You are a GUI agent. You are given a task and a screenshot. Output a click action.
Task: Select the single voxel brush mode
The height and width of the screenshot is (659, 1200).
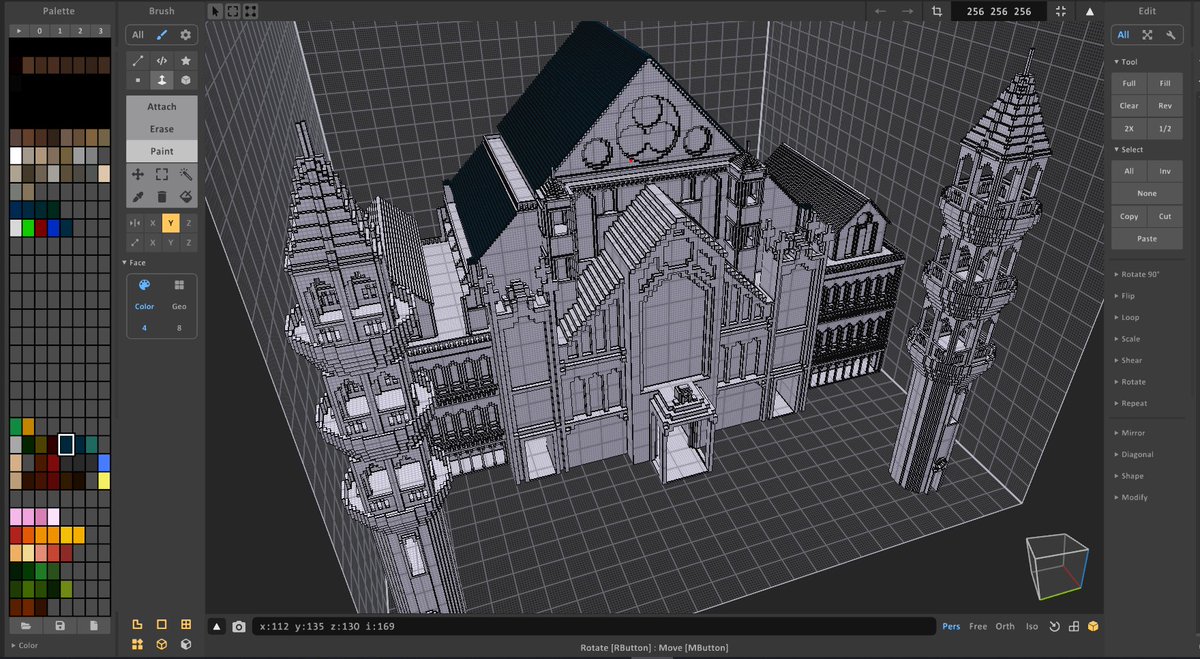(x=138, y=80)
